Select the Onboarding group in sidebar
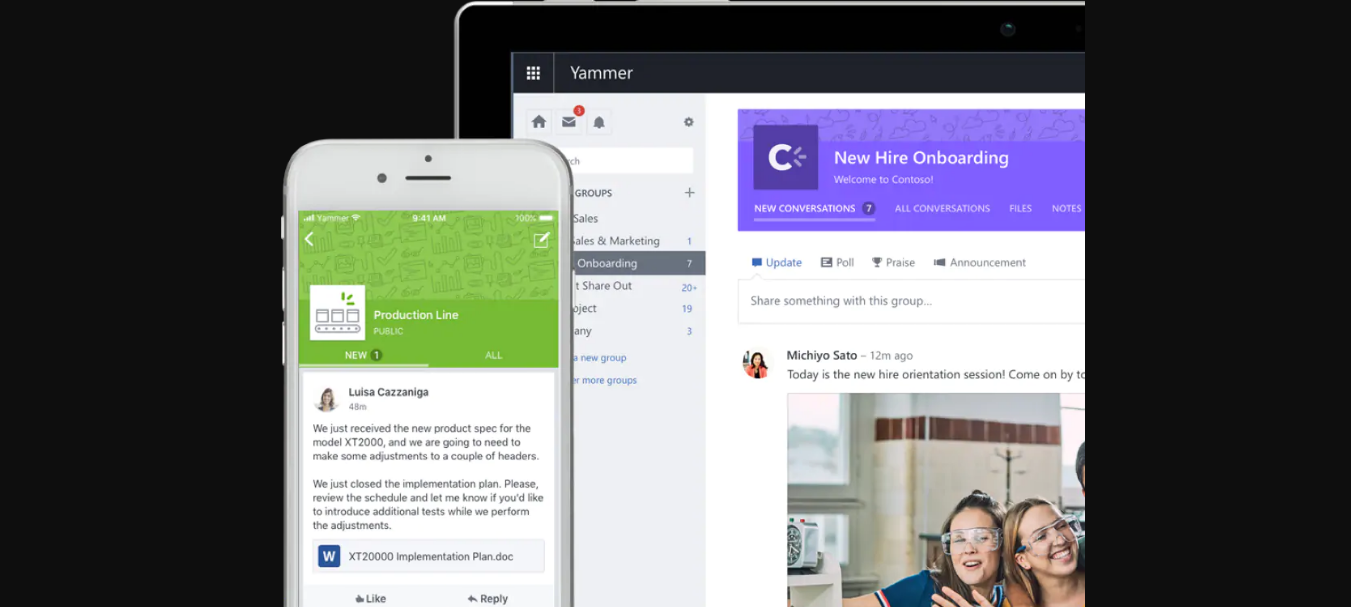 (639, 263)
